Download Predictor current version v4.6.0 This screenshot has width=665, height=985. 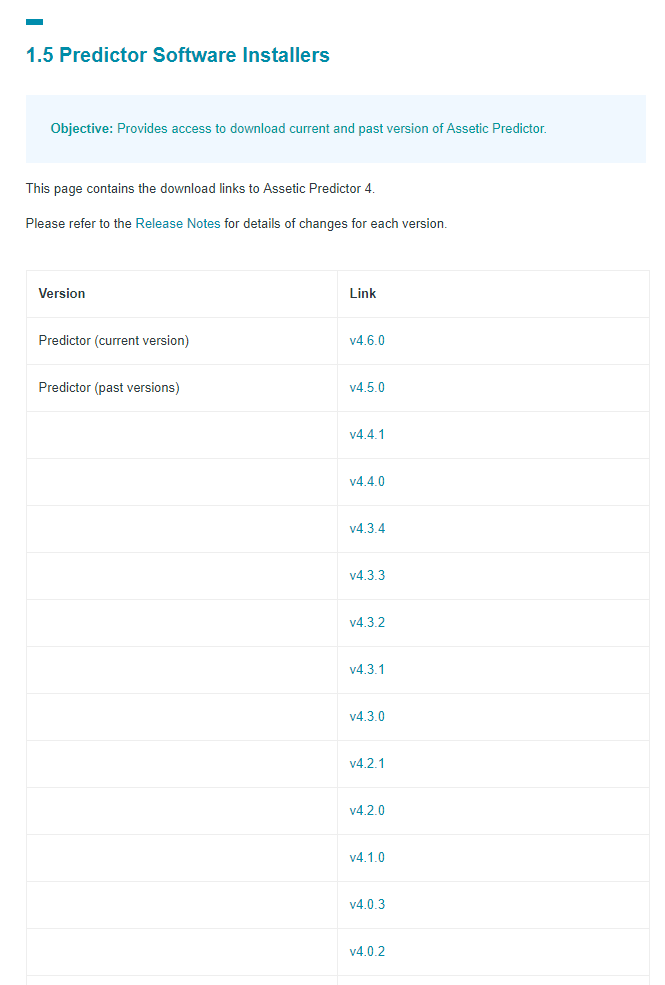pos(367,340)
